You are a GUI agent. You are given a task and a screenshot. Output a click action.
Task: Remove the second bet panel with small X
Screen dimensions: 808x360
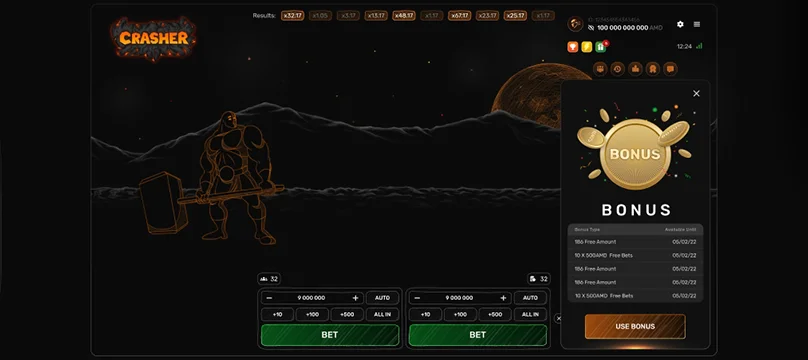tap(558, 318)
